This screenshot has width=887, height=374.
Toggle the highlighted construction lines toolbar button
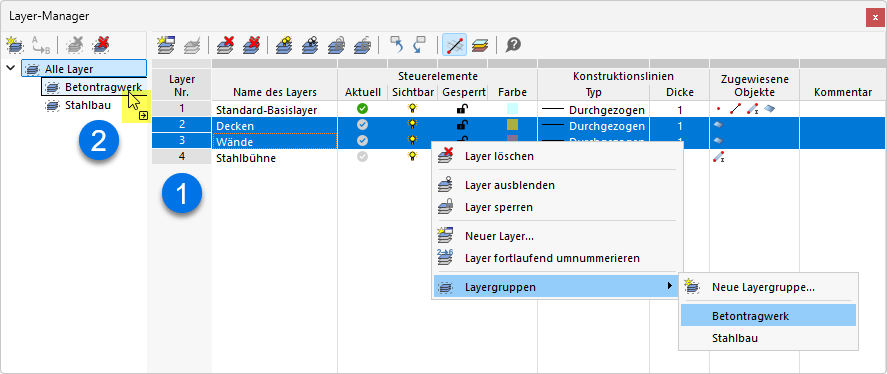tap(455, 44)
